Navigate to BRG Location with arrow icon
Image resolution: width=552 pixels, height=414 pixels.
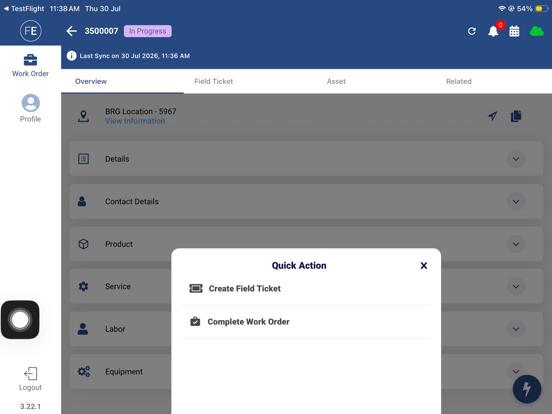point(493,116)
